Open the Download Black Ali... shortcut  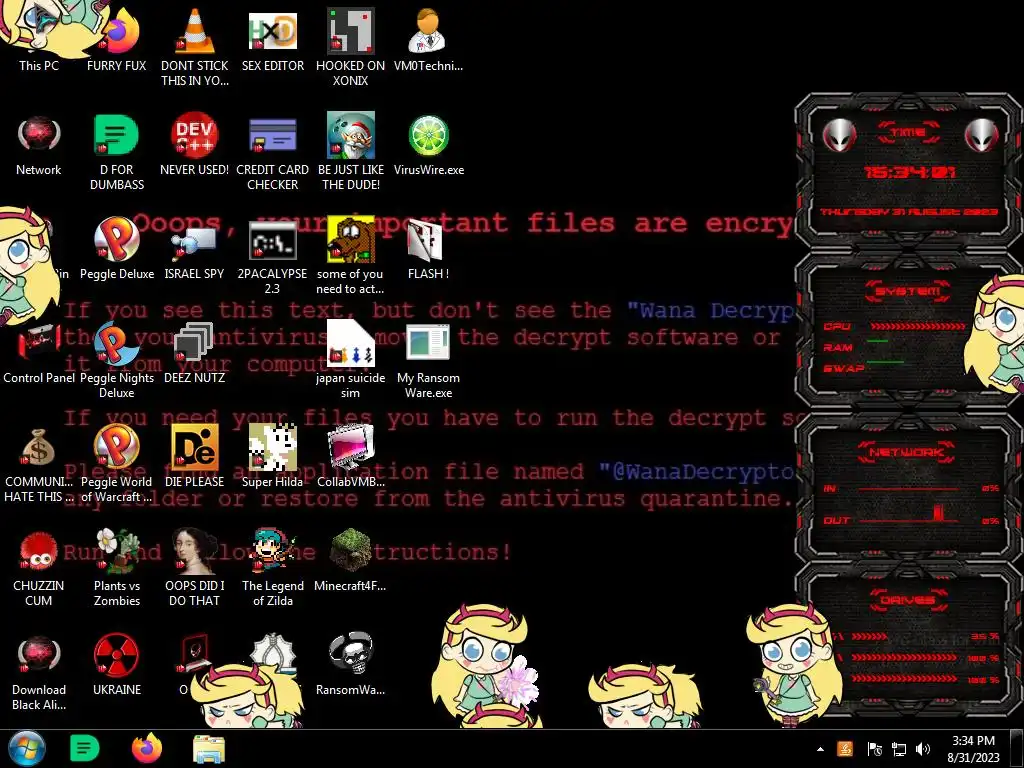tap(39, 673)
